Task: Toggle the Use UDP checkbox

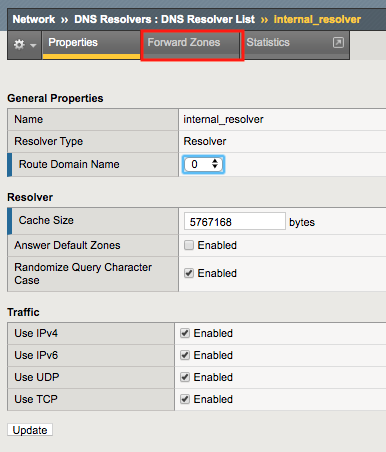Action: click(x=185, y=377)
